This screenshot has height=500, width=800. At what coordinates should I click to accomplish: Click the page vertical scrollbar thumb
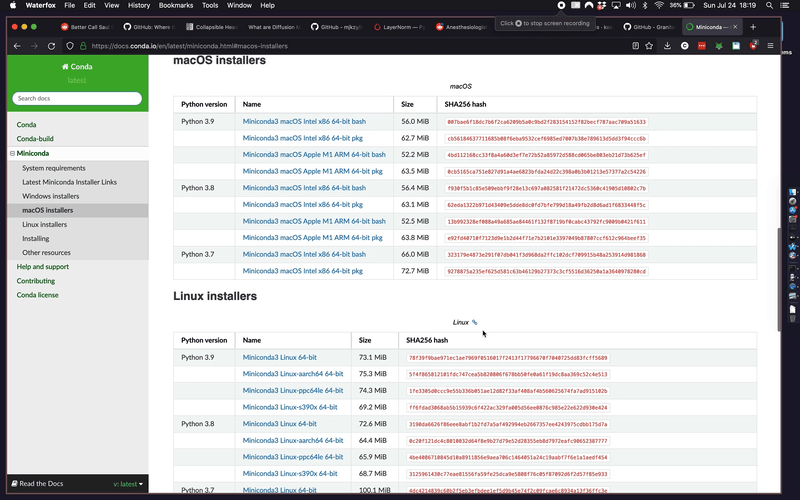point(779,280)
